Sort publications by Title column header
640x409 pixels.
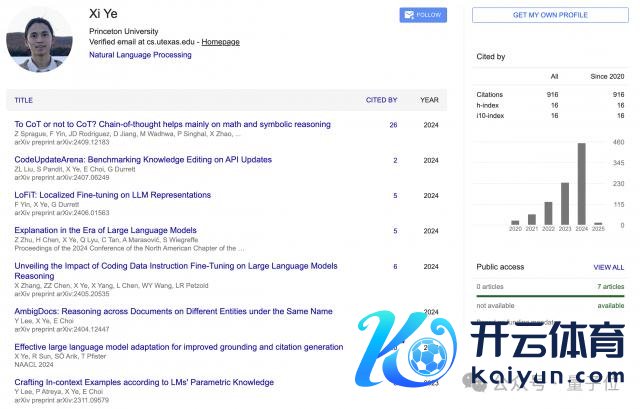tap(24, 100)
